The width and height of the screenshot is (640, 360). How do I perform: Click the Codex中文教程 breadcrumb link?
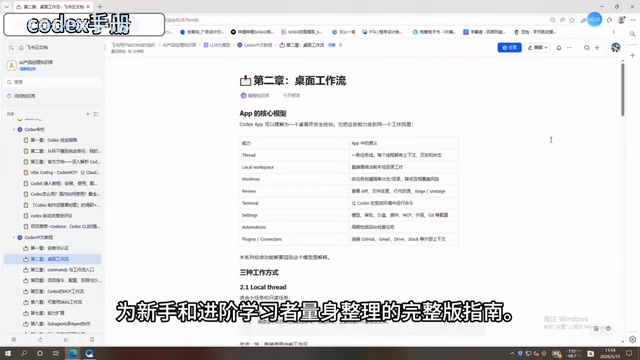tap(254, 45)
